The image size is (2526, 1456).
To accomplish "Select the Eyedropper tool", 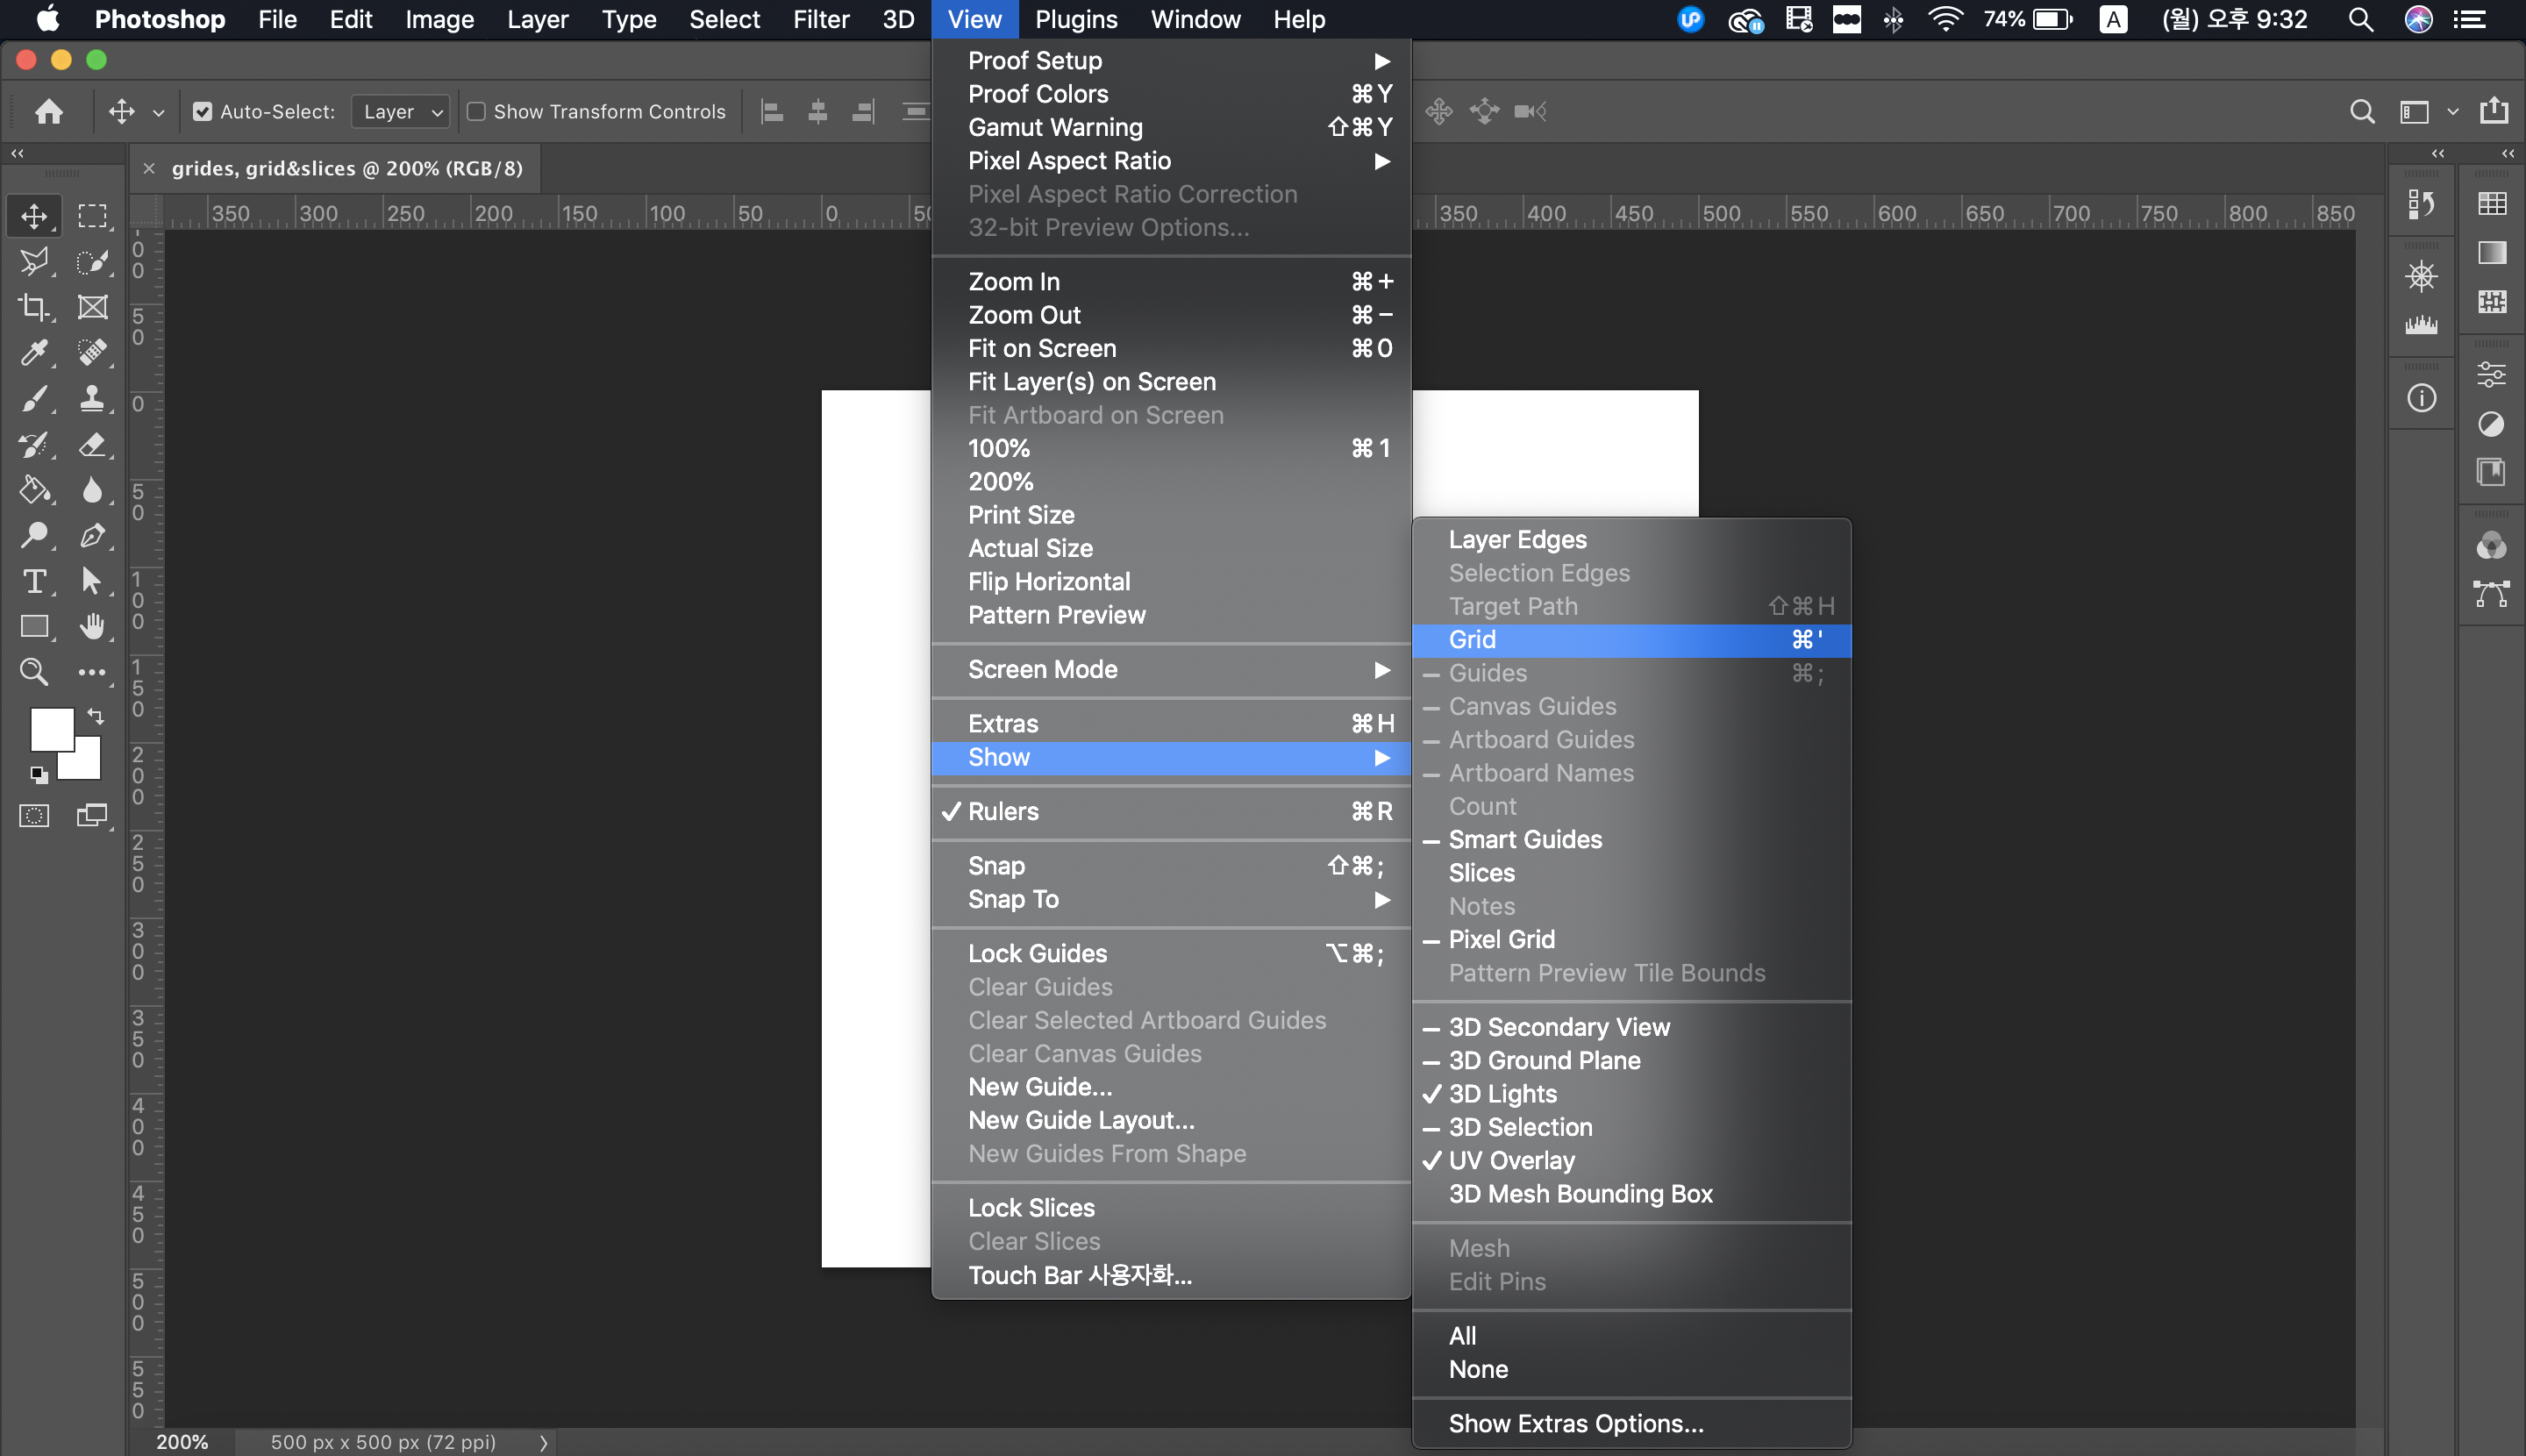I will (x=34, y=352).
